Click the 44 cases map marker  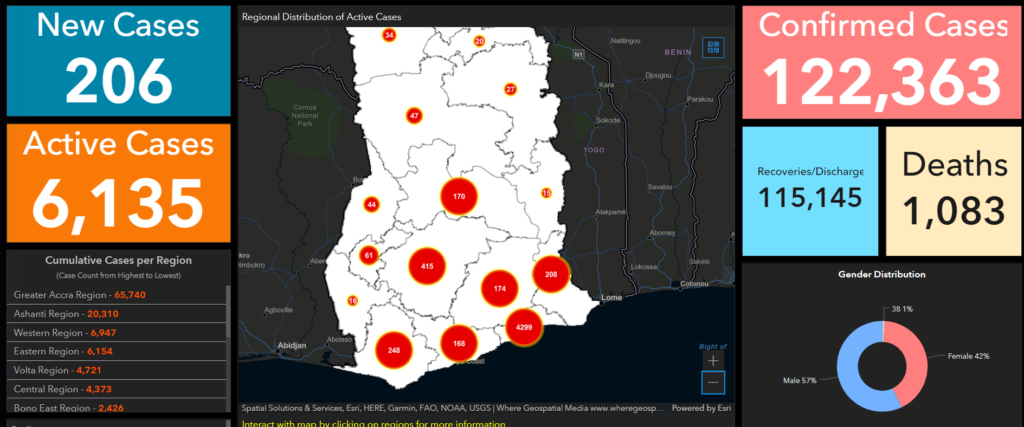(x=372, y=204)
